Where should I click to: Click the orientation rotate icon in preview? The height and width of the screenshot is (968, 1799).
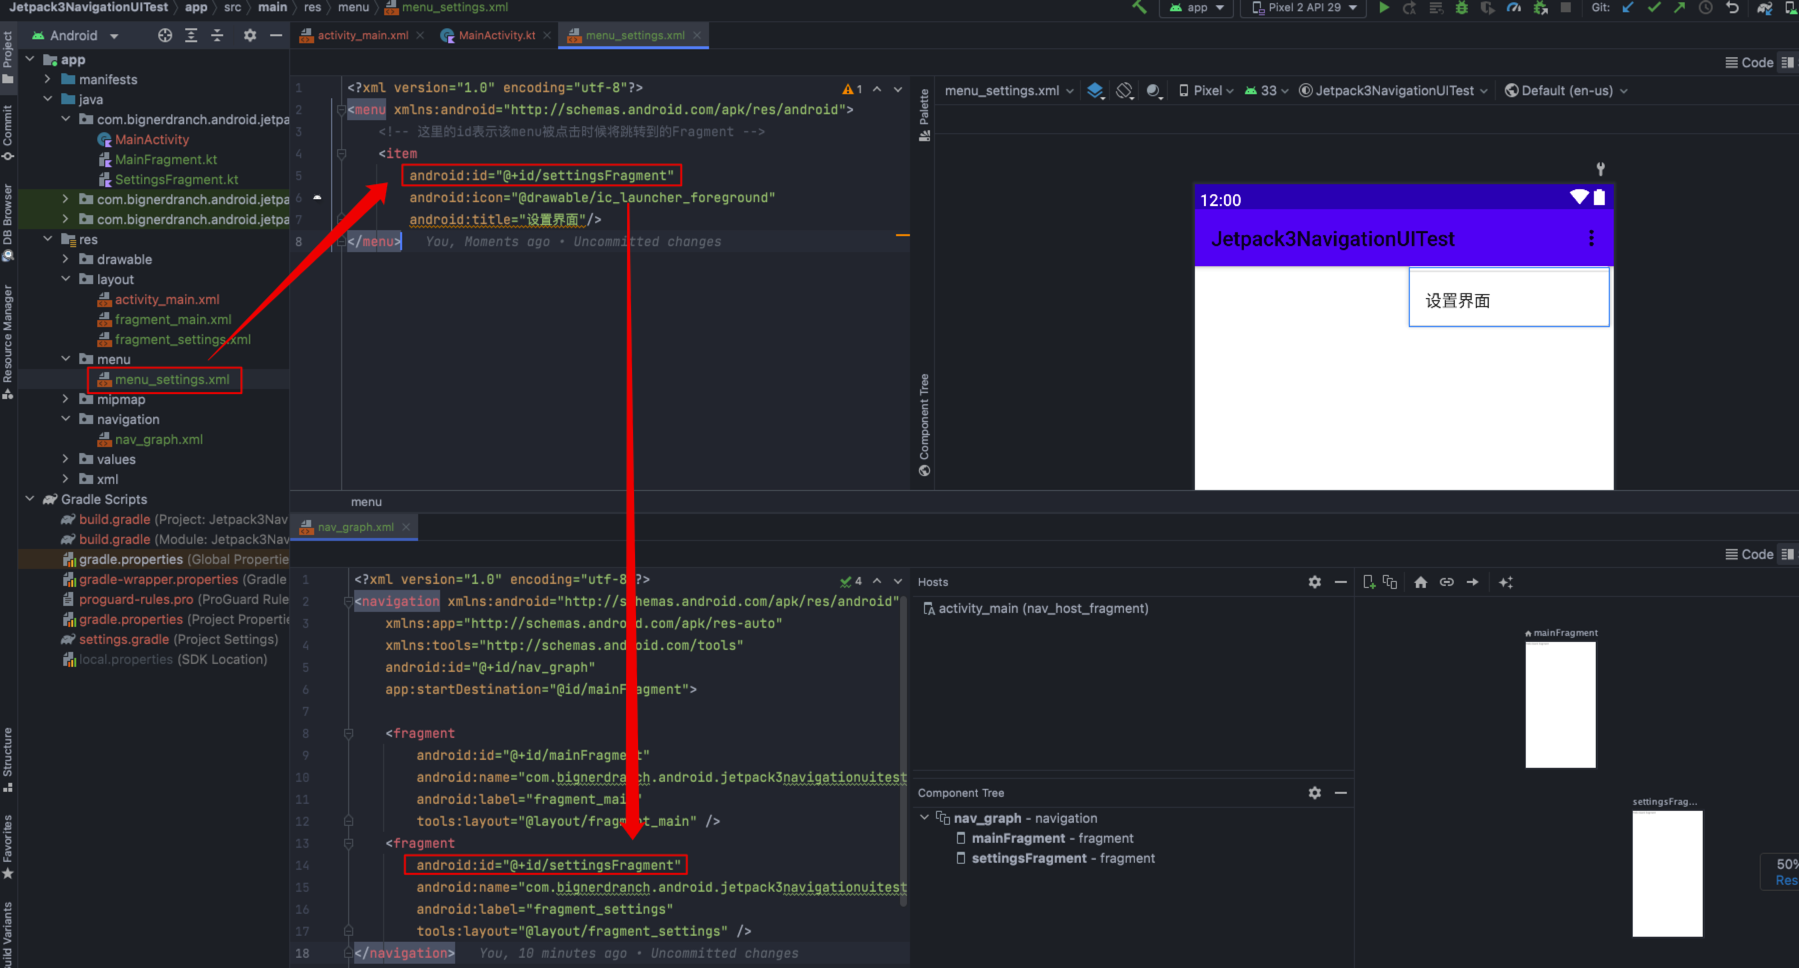click(x=1125, y=91)
